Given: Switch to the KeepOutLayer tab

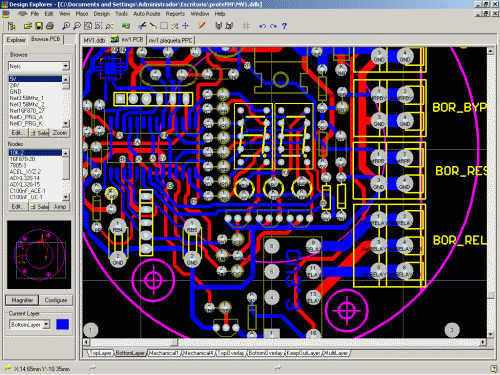Looking at the screenshot, I should pos(303,353).
